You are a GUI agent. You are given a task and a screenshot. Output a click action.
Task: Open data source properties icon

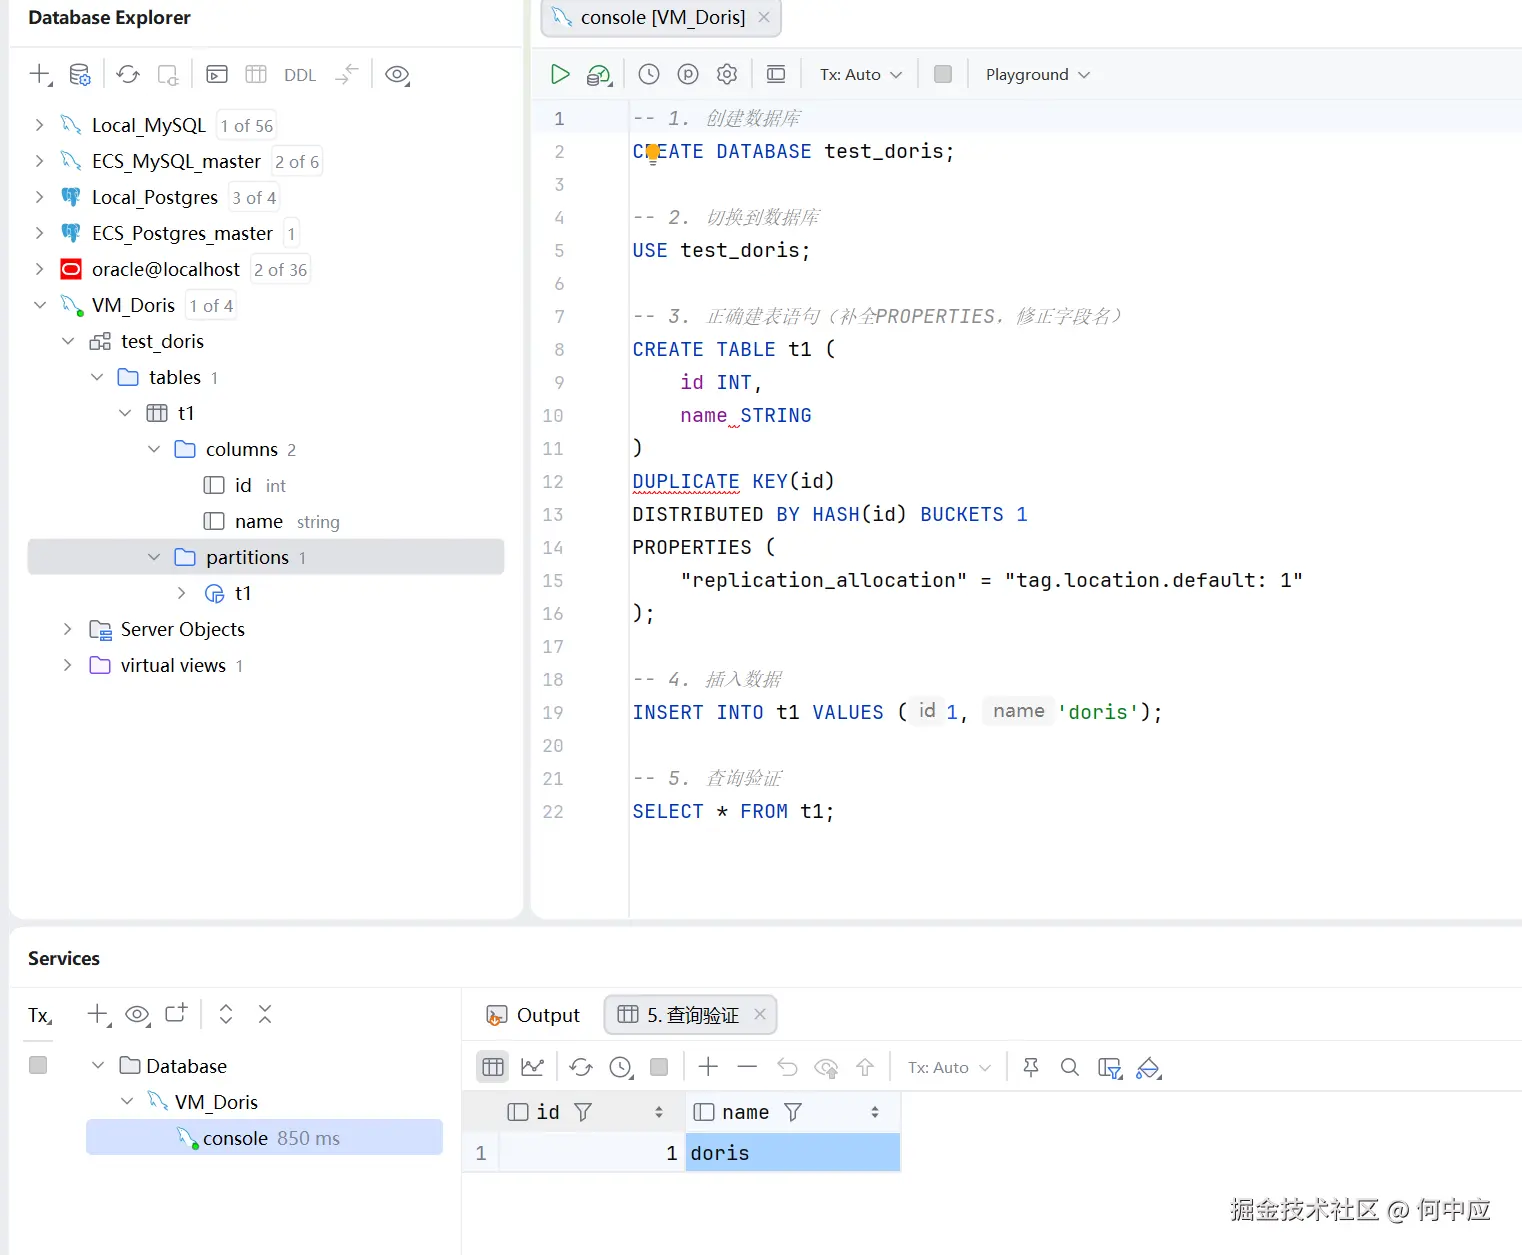coord(79,74)
